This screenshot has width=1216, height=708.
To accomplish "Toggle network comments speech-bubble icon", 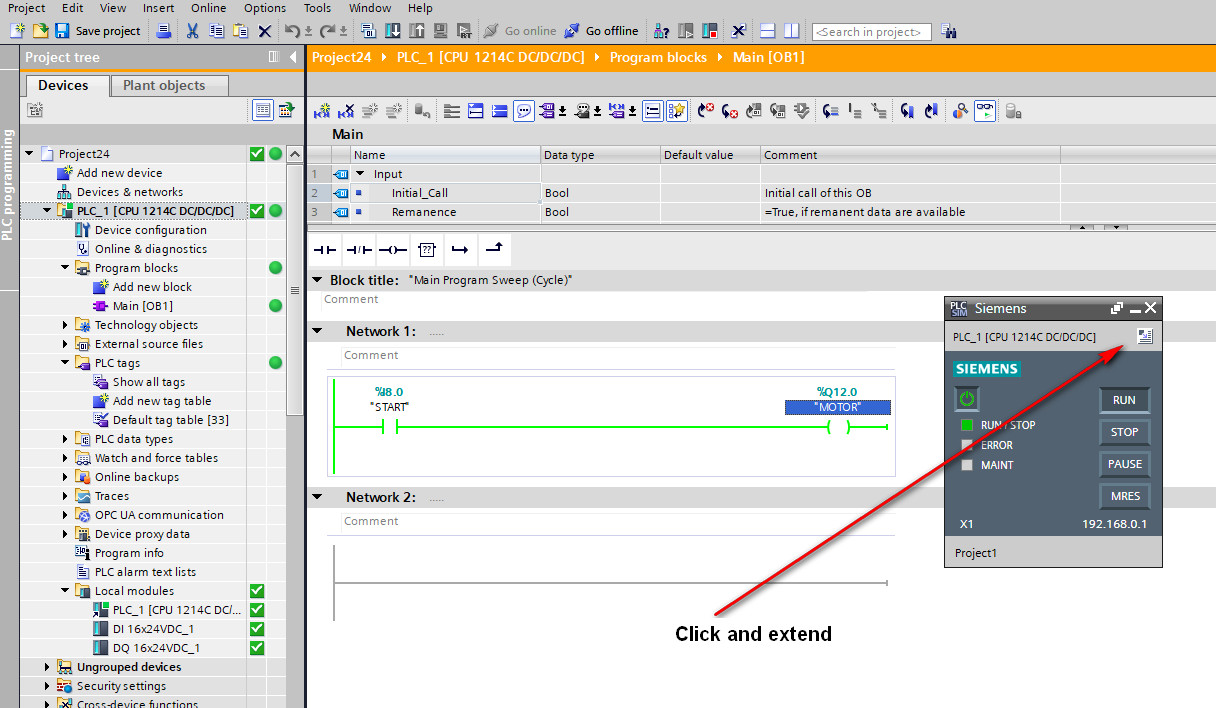I will pos(524,111).
